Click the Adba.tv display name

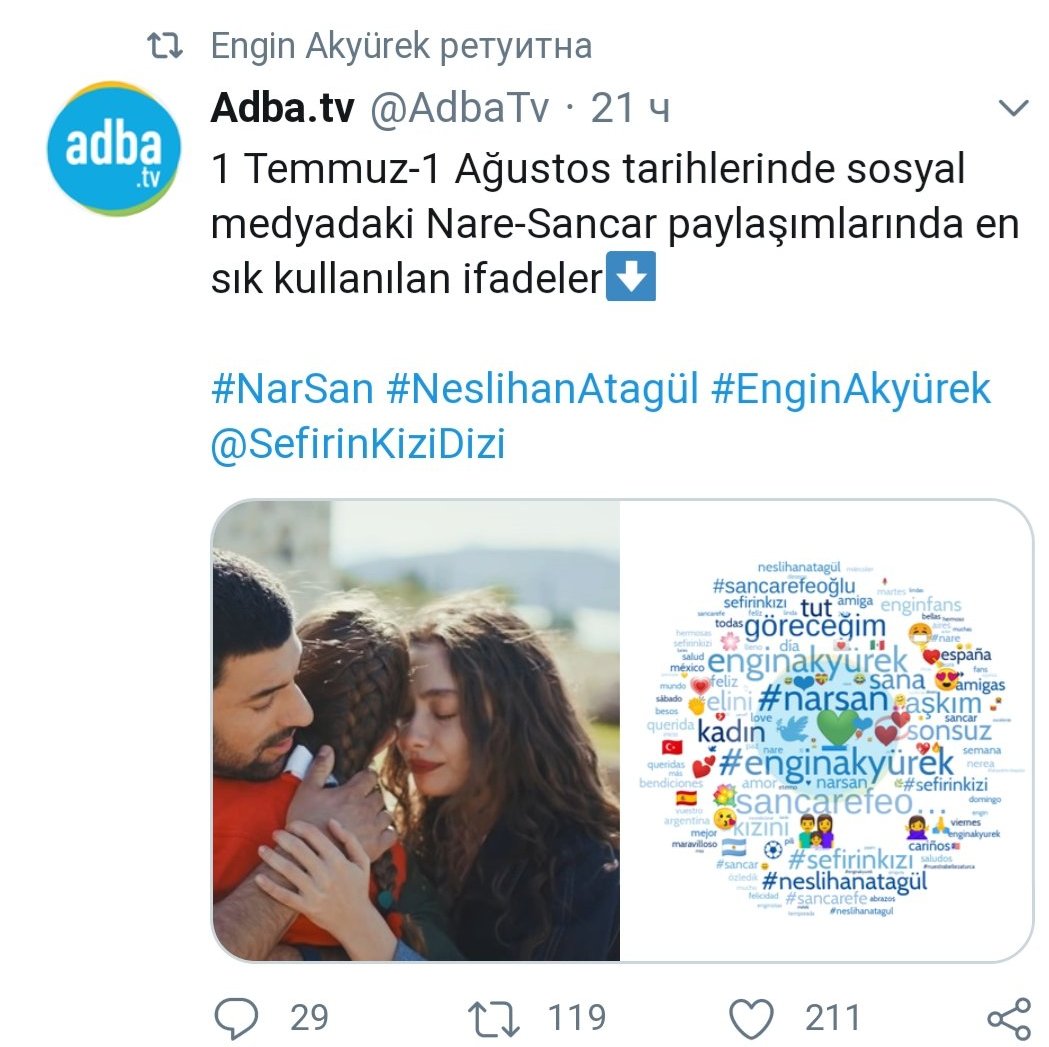point(282,108)
